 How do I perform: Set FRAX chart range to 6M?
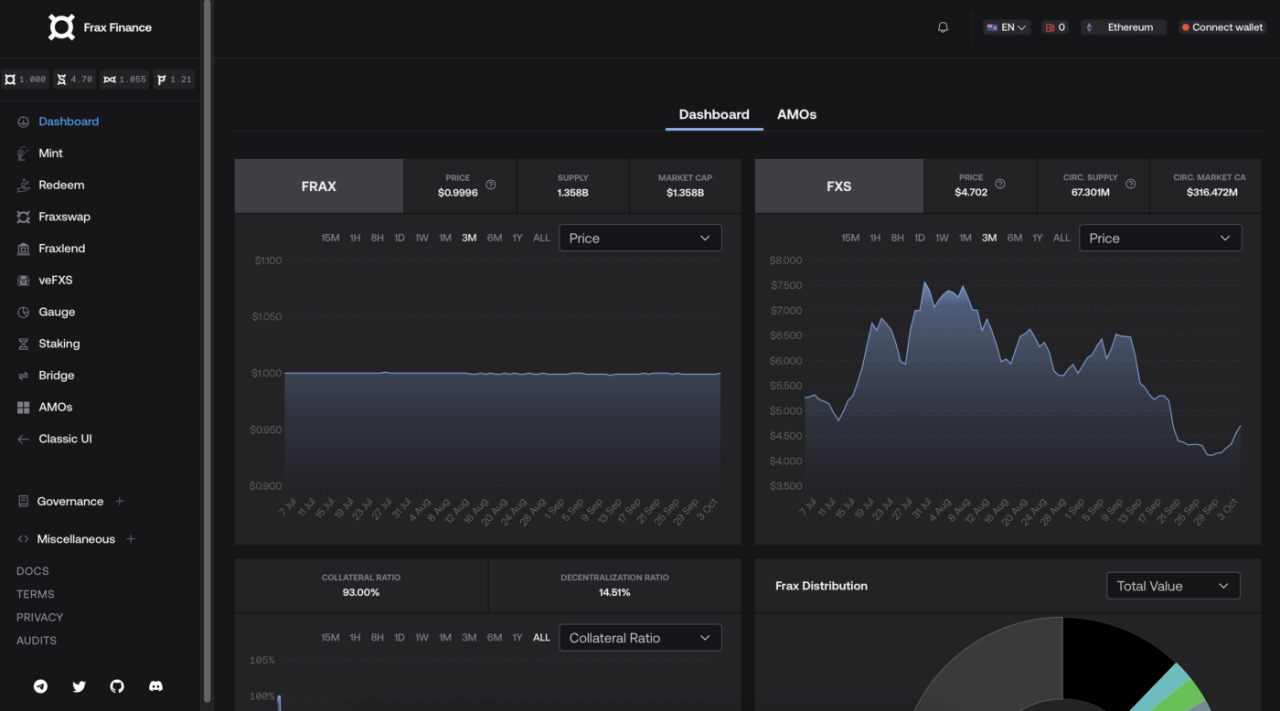pos(494,238)
